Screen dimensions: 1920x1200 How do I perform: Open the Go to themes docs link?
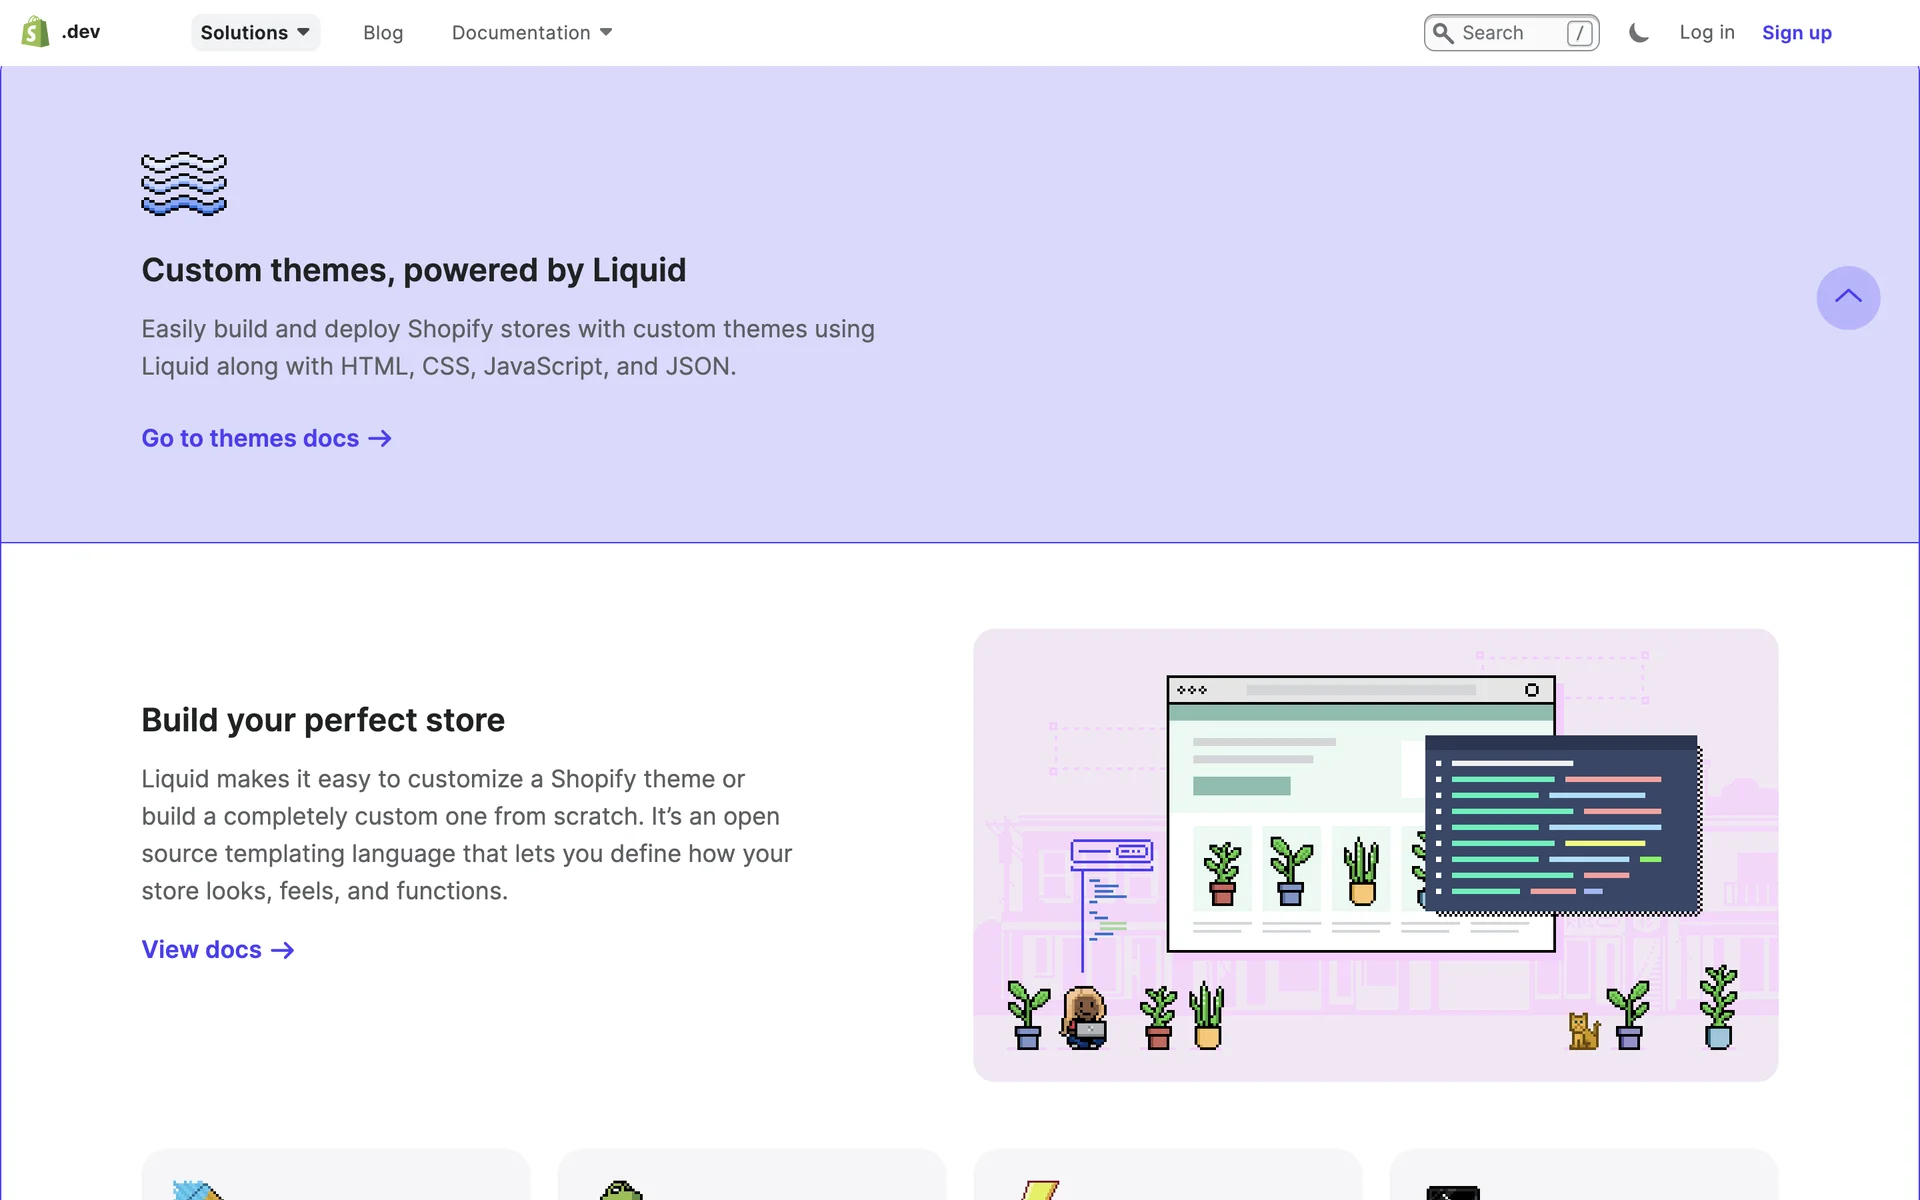250,439
